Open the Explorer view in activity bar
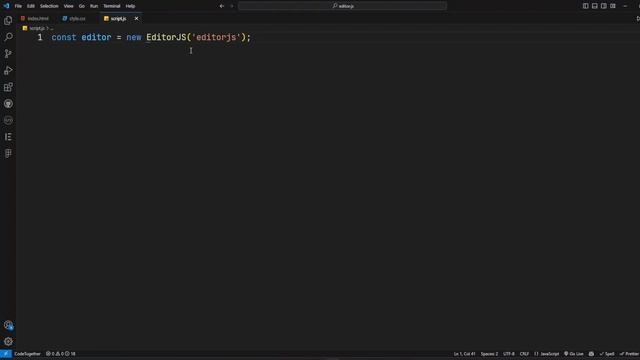Screen dimensions: 640x360 (8, 20)
